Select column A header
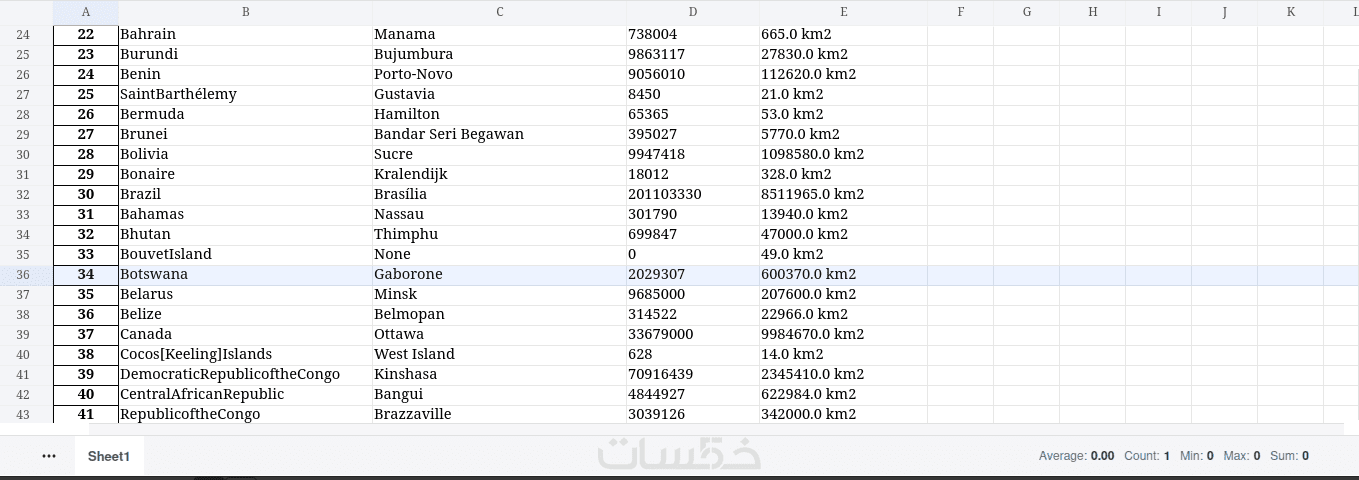Image resolution: width=1359 pixels, height=480 pixels. pyautogui.click(x=85, y=12)
